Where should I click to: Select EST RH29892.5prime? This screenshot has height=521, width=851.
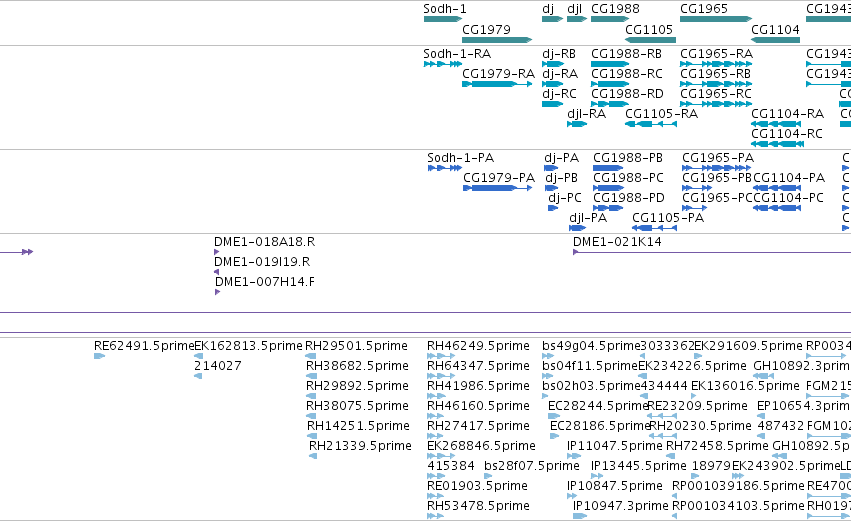pos(312,397)
